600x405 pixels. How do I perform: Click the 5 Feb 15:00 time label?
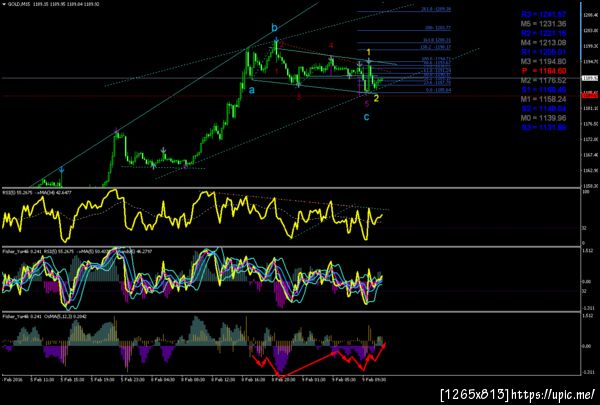click(x=73, y=380)
